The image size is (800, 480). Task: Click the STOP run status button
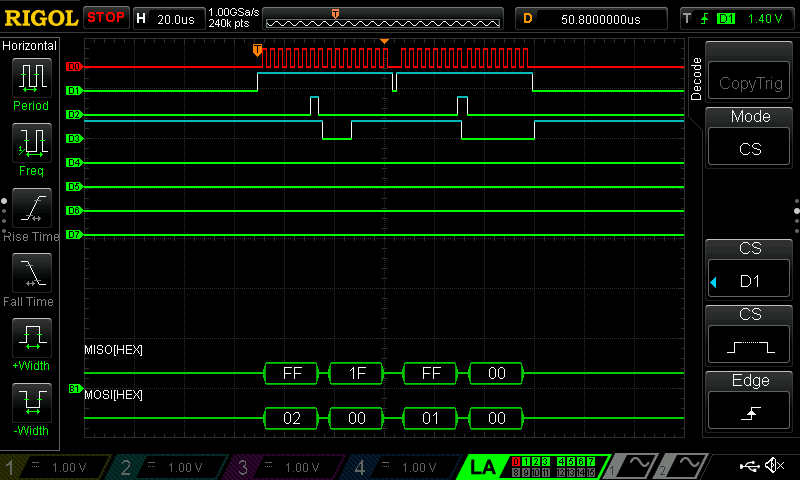coord(106,18)
